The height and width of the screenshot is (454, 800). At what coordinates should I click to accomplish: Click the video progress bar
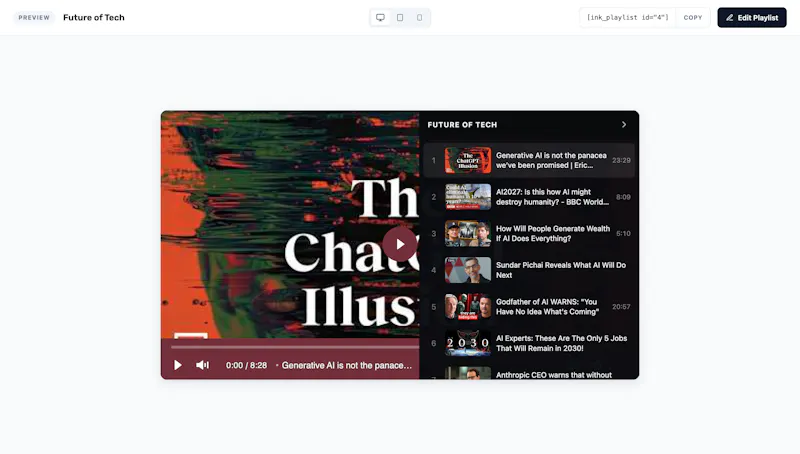[x=295, y=347]
